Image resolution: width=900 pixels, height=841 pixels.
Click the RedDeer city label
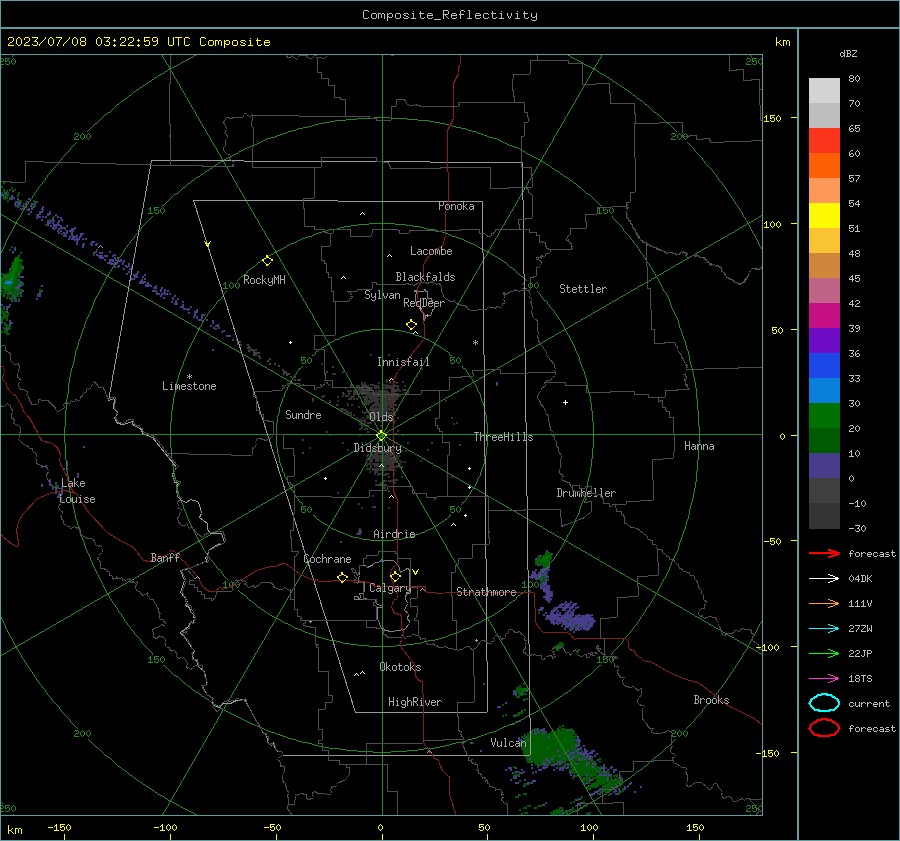tap(424, 303)
